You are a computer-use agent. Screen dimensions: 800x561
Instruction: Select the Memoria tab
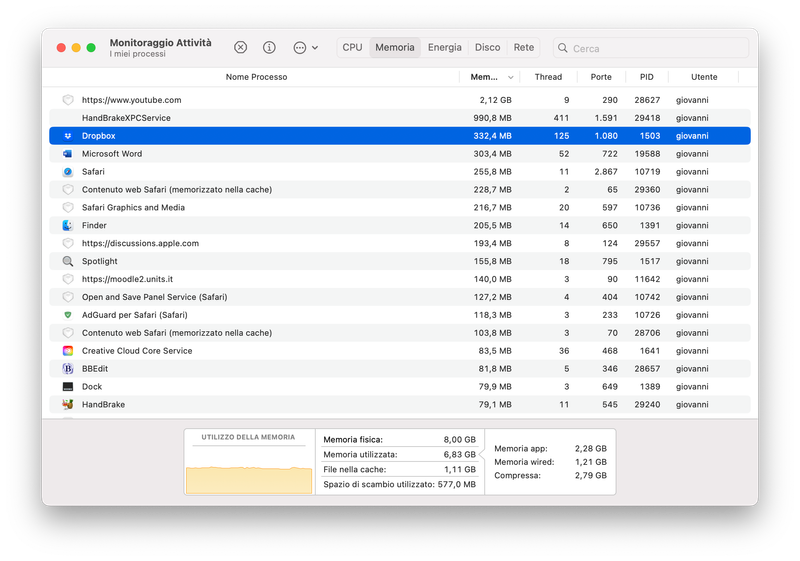pyautogui.click(x=395, y=47)
